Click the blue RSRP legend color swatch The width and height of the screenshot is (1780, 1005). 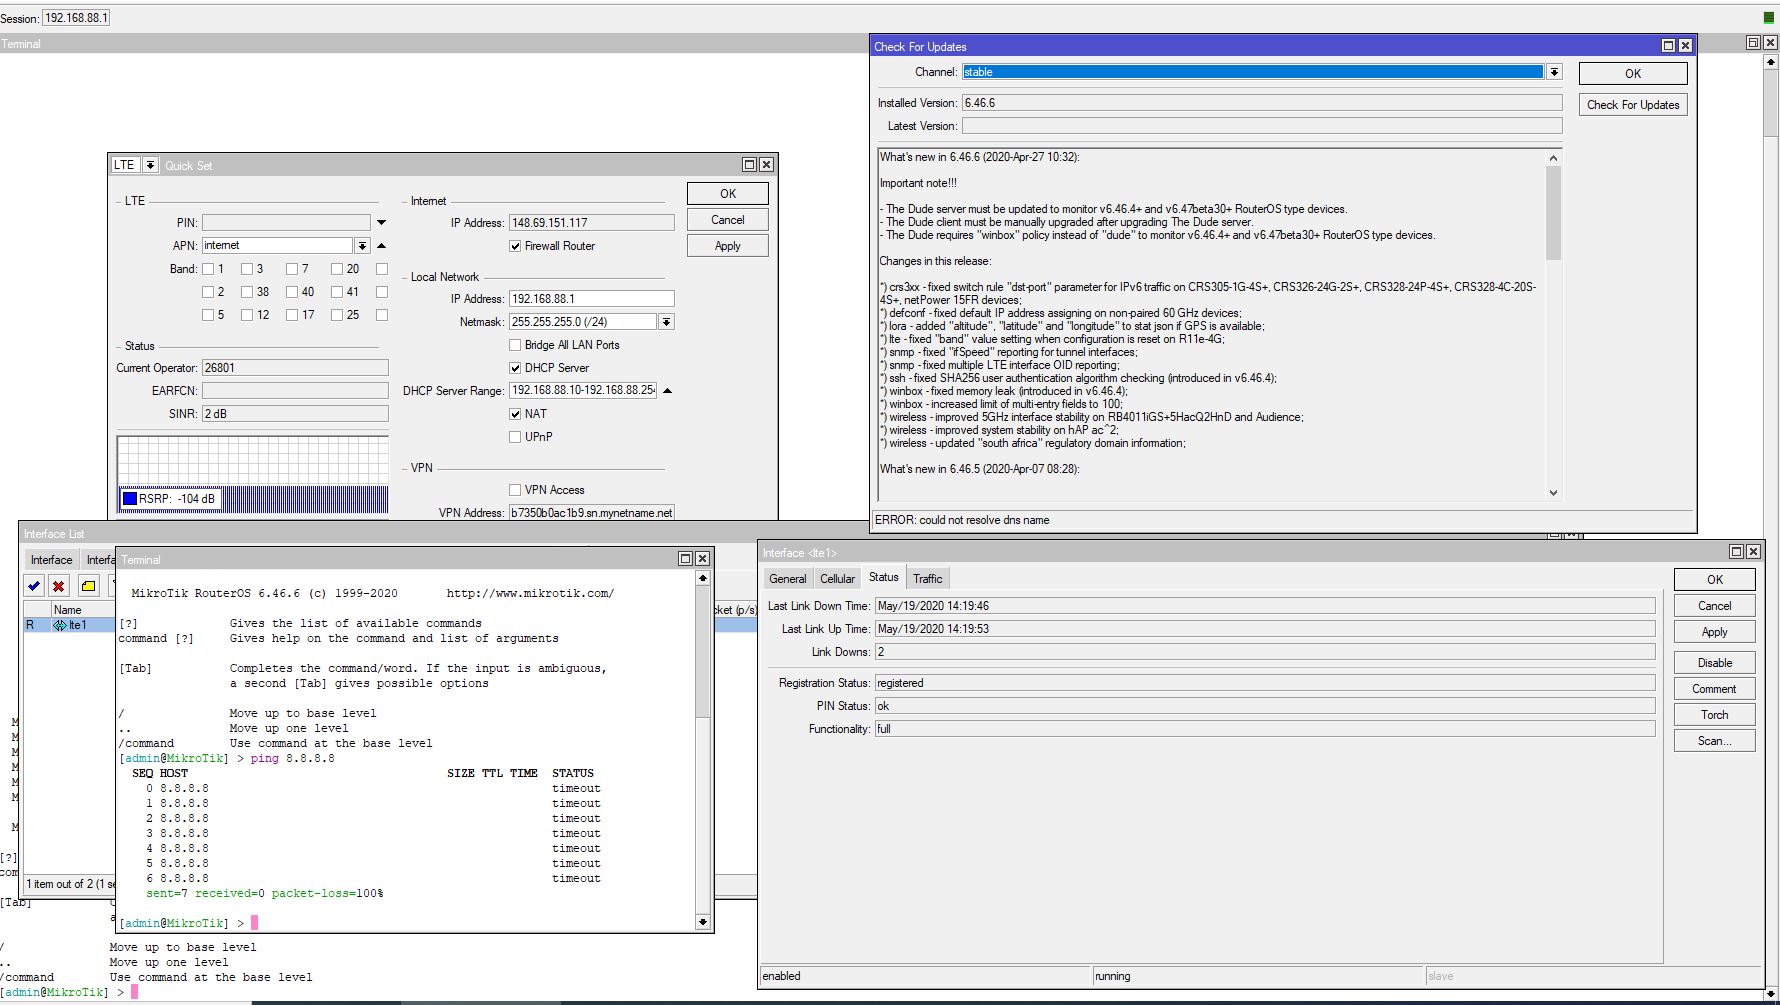point(129,498)
